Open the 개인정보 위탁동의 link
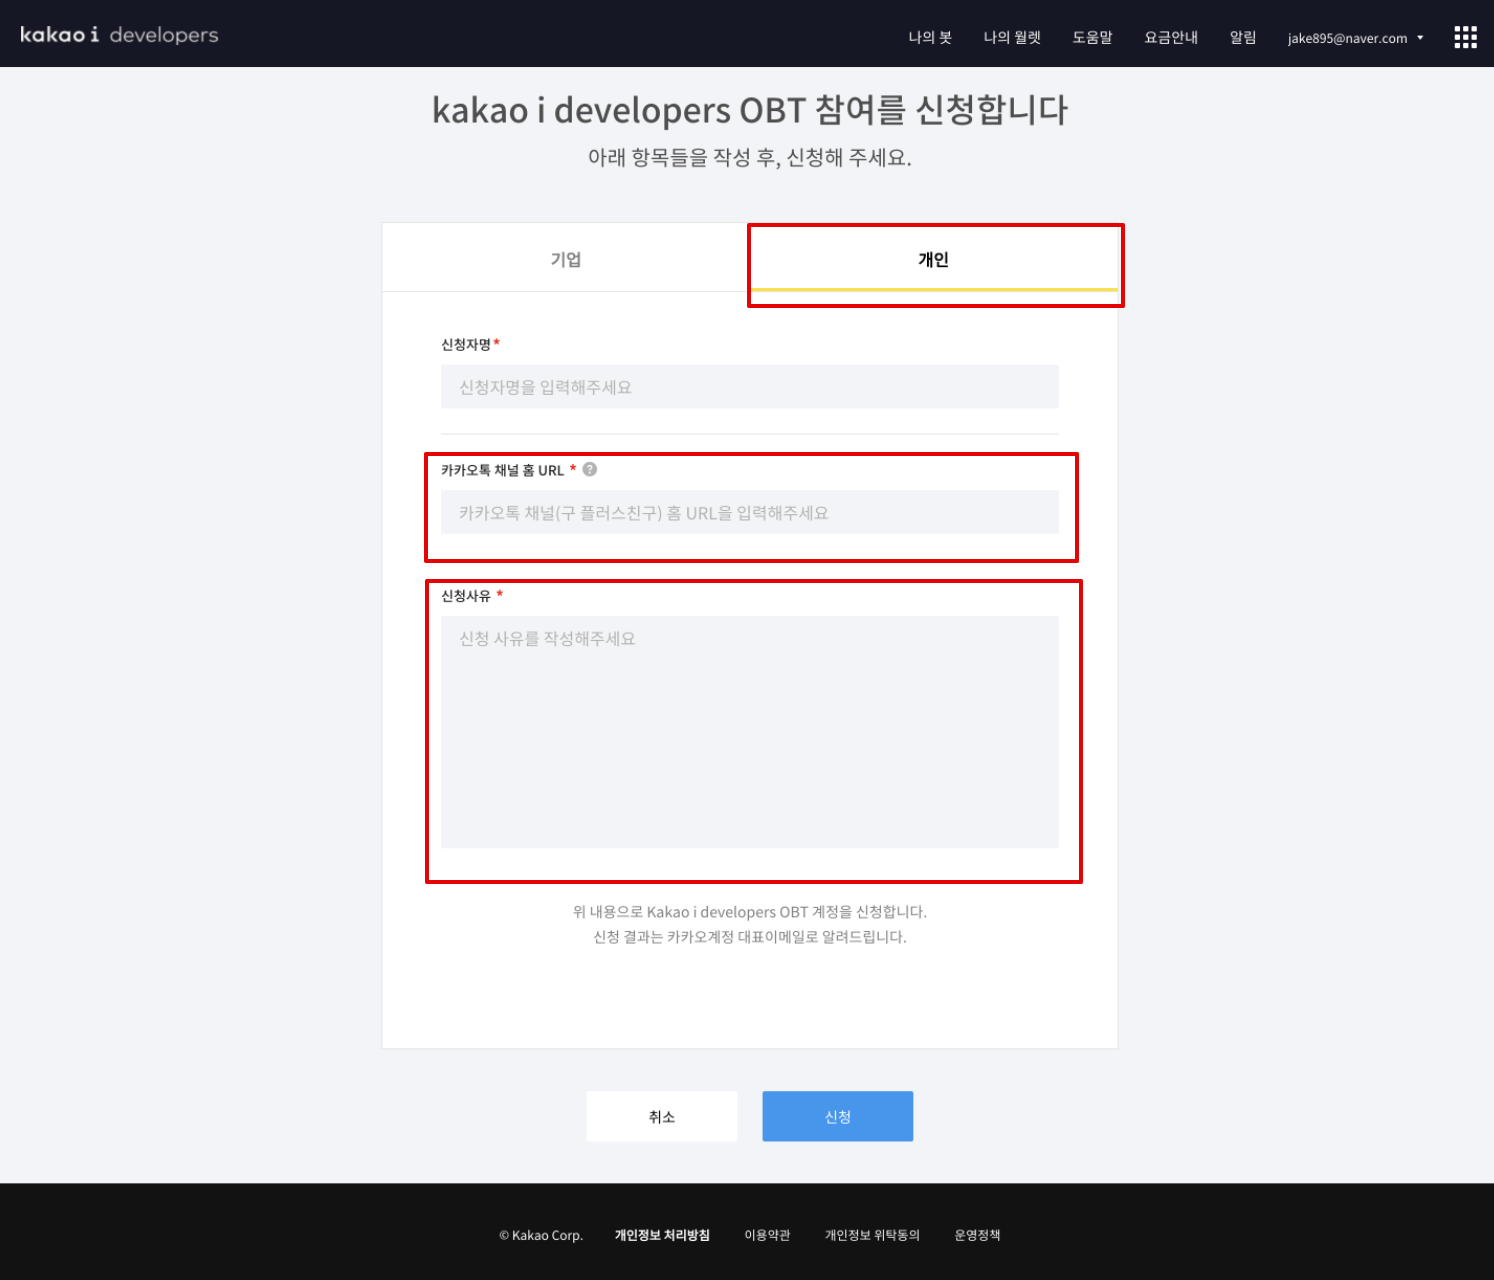This screenshot has height=1280, width=1494. 872,1235
